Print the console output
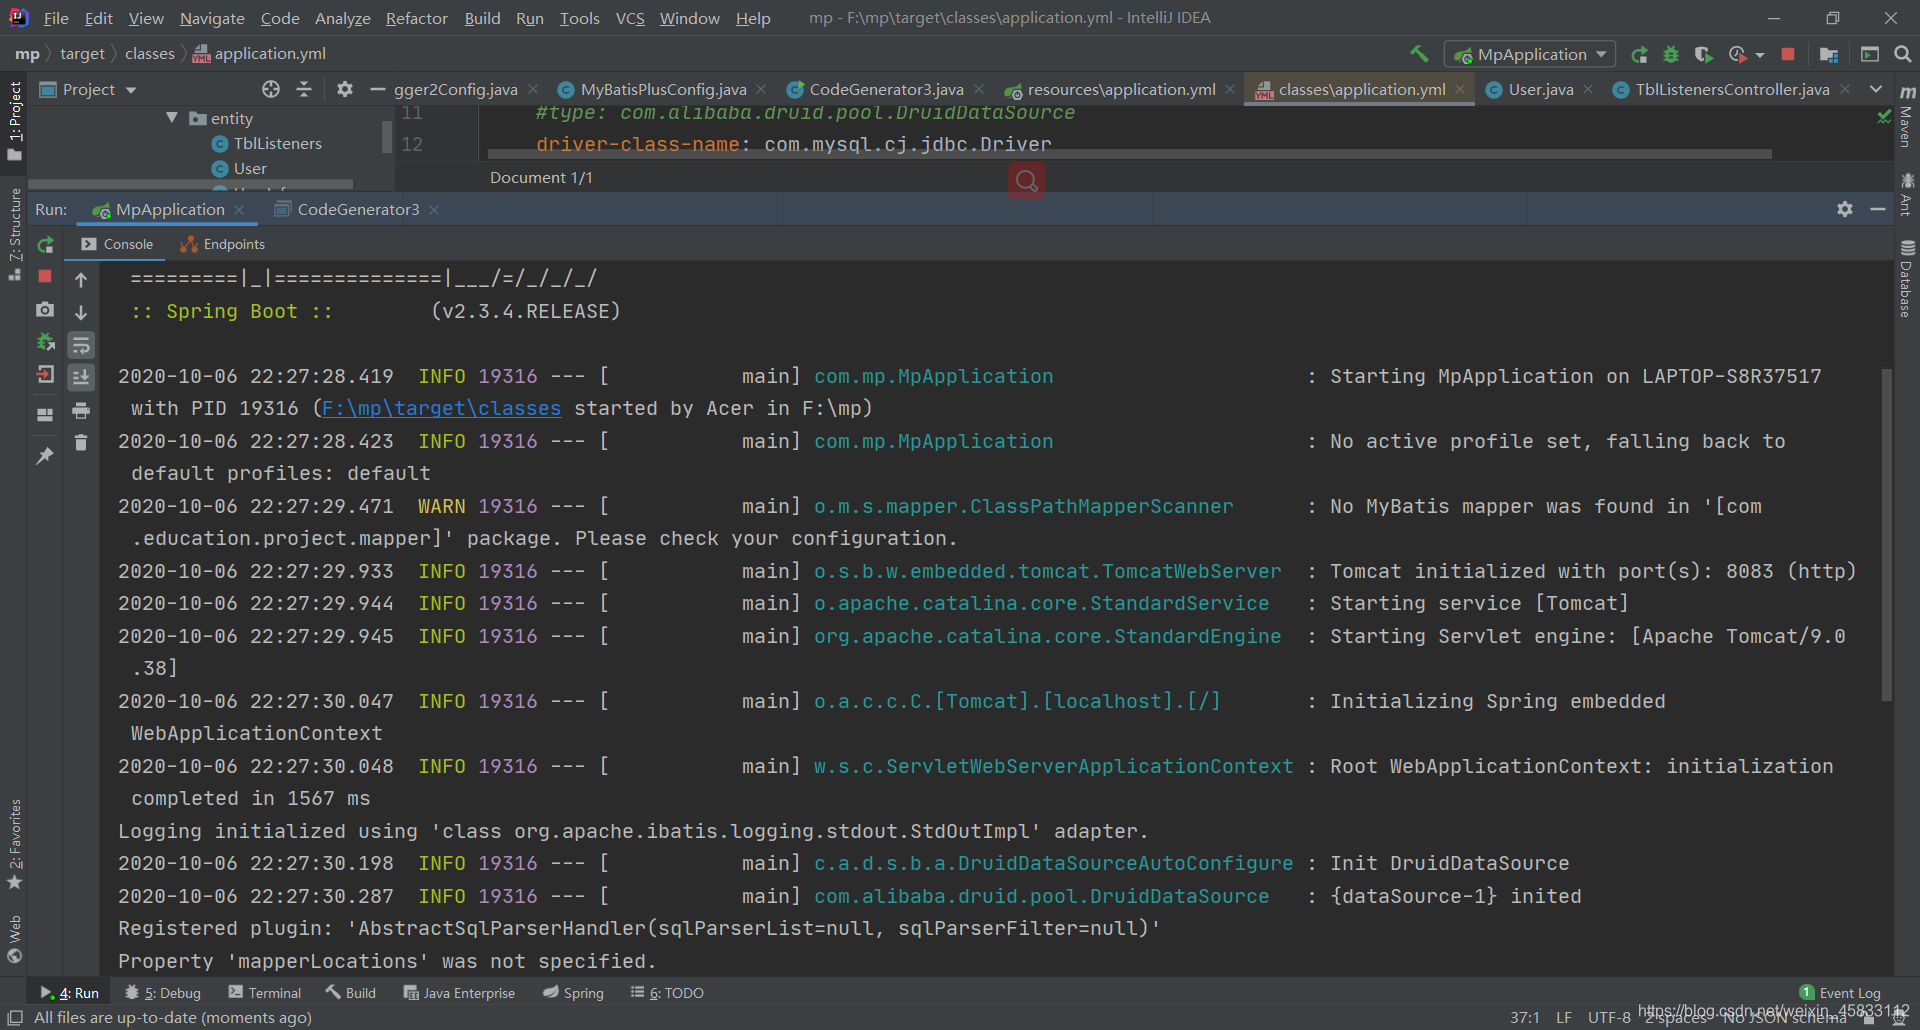The image size is (1920, 1030). (81, 410)
